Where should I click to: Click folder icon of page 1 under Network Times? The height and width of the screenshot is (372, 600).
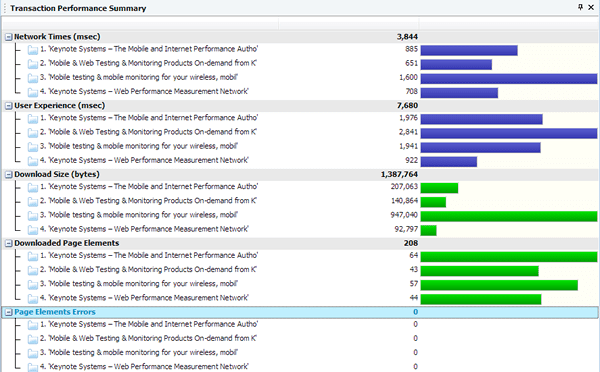pyautogui.click(x=33, y=50)
